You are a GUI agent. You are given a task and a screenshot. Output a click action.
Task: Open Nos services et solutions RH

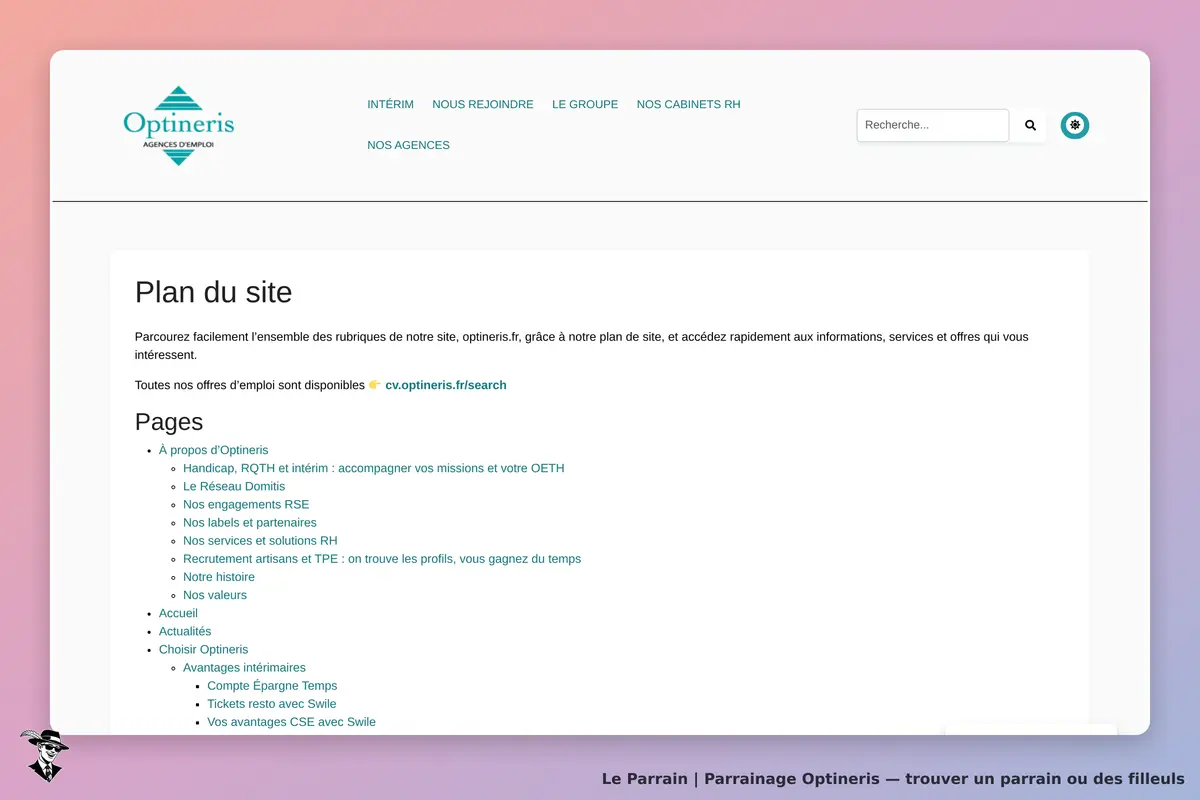(260, 540)
